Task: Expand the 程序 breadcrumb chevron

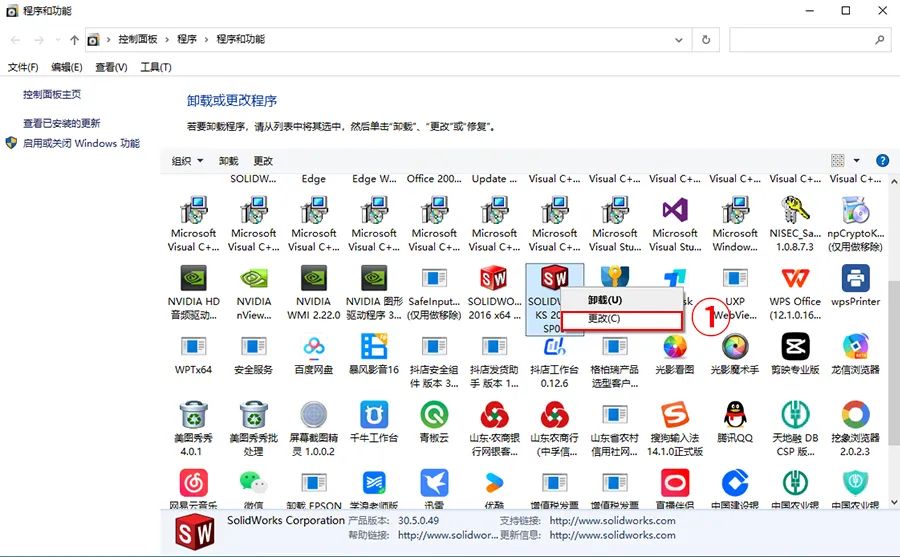Action: tap(206, 40)
